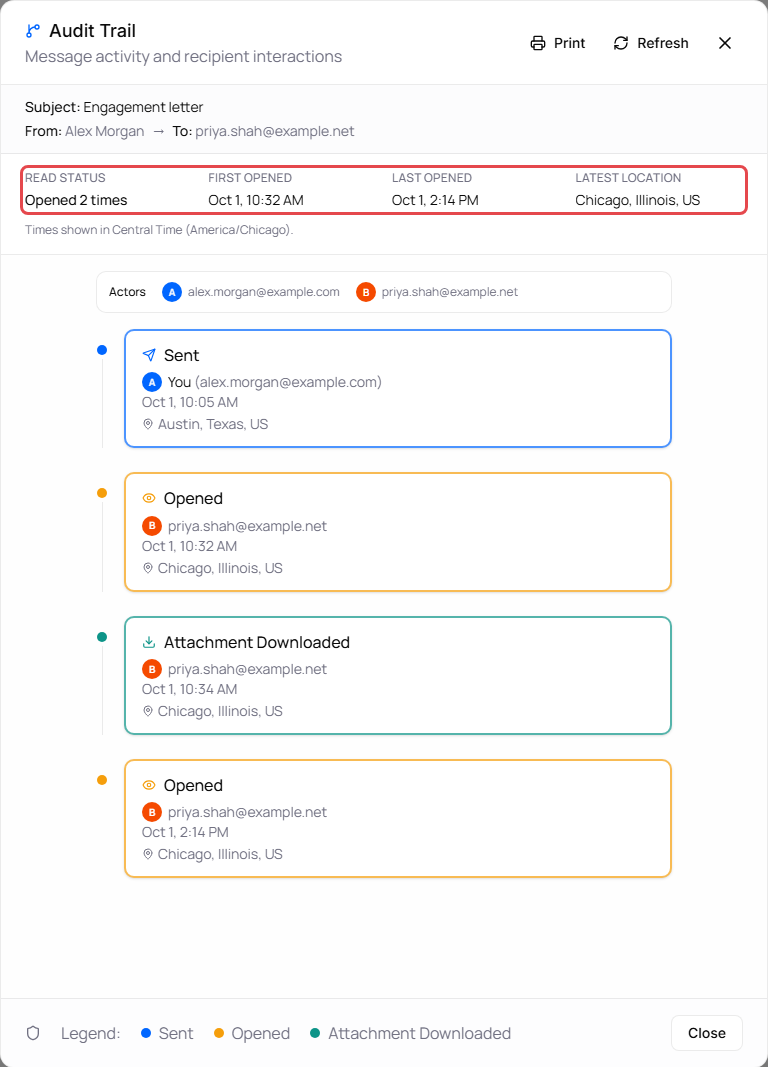Screen dimensions: 768x1067
Task: Click the Subject: Engagement letter line
Action: coord(114,107)
